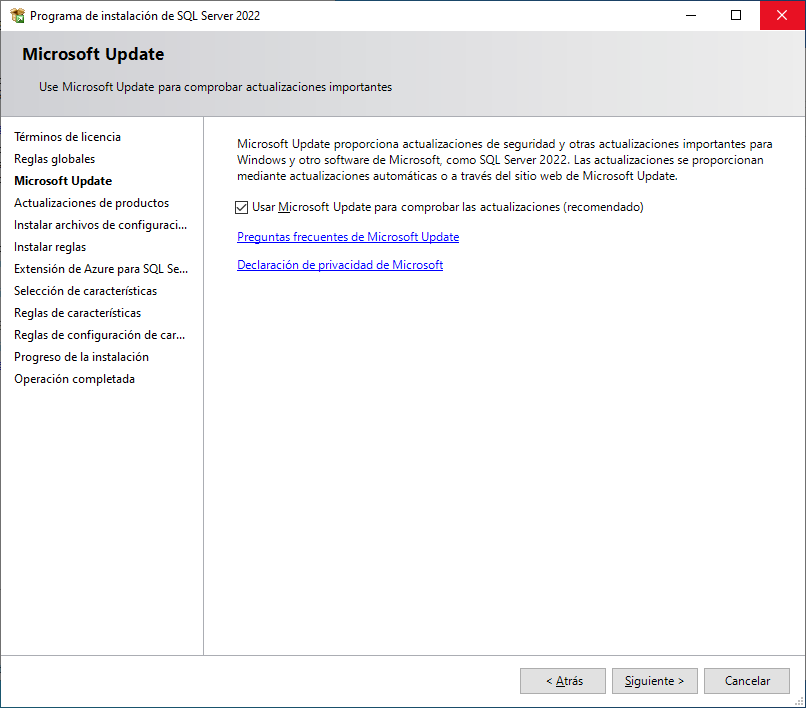Click the Microsoft Update page heading

(93, 54)
